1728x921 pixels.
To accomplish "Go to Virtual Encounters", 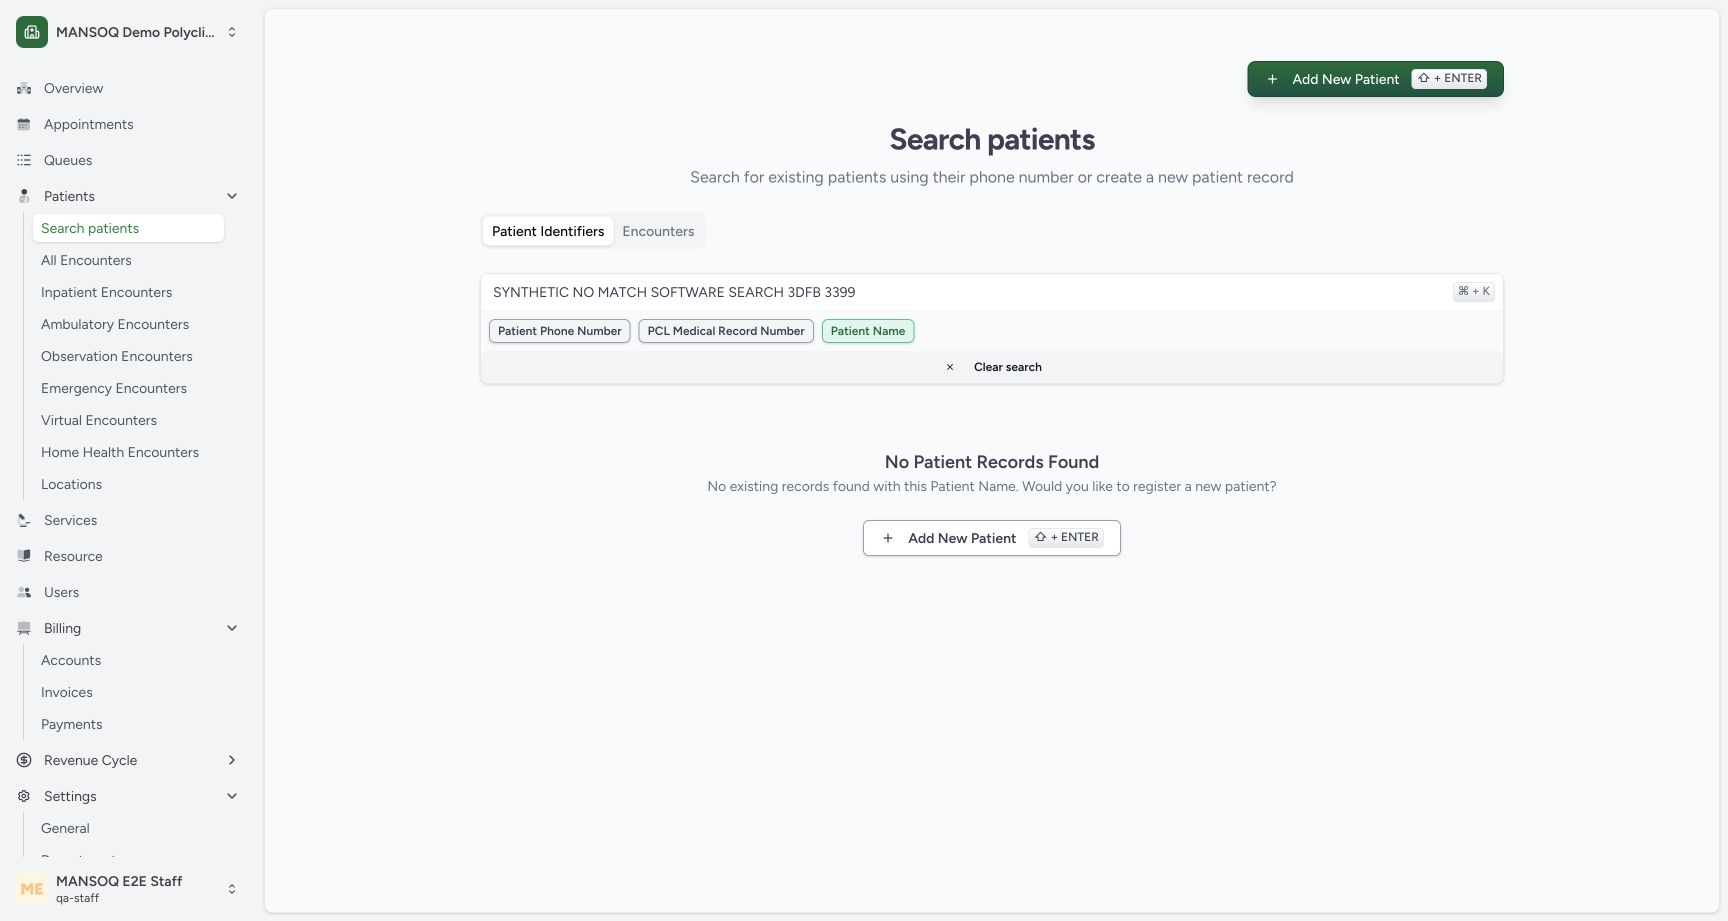I will point(128,420).
